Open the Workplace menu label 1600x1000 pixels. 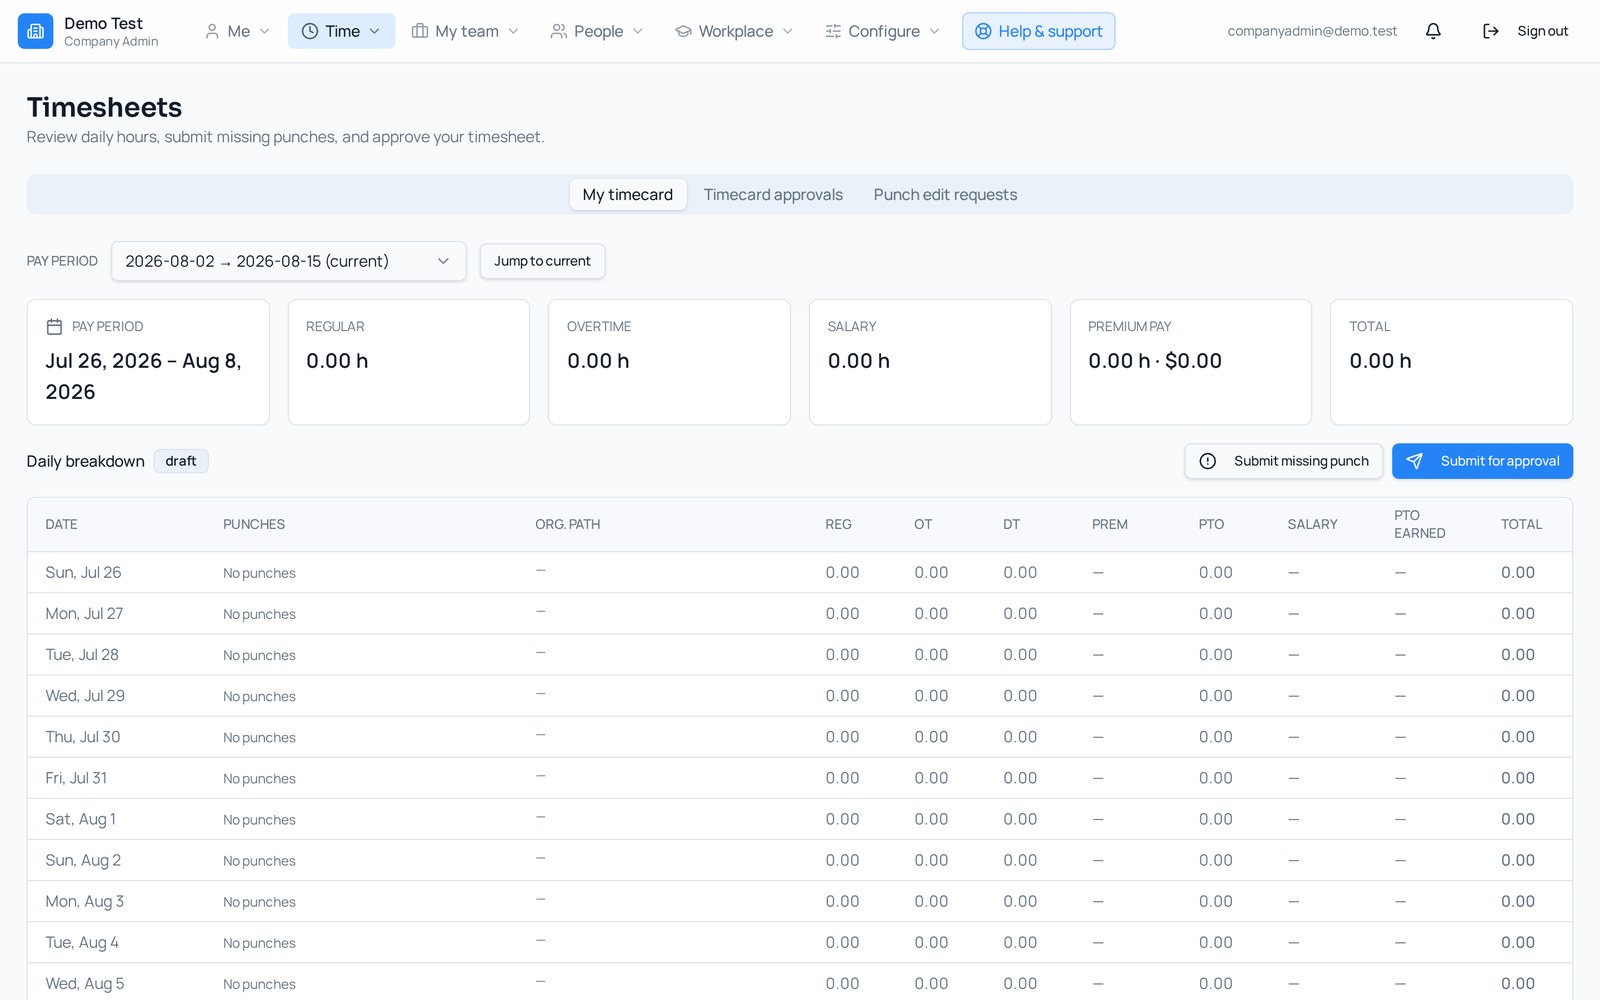(x=736, y=31)
